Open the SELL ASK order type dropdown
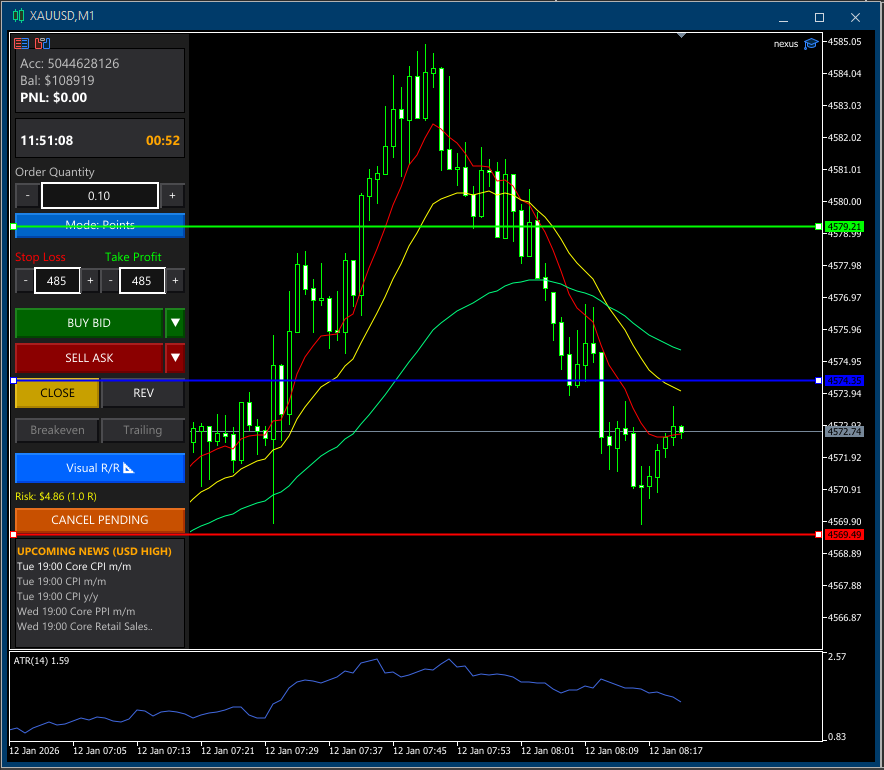 click(x=174, y=358)
